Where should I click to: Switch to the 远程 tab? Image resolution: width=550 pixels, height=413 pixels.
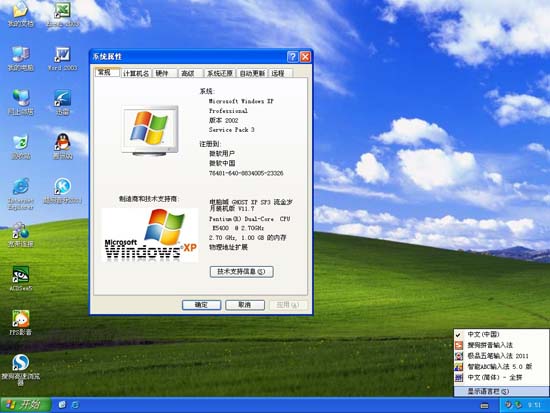point(280,73)
